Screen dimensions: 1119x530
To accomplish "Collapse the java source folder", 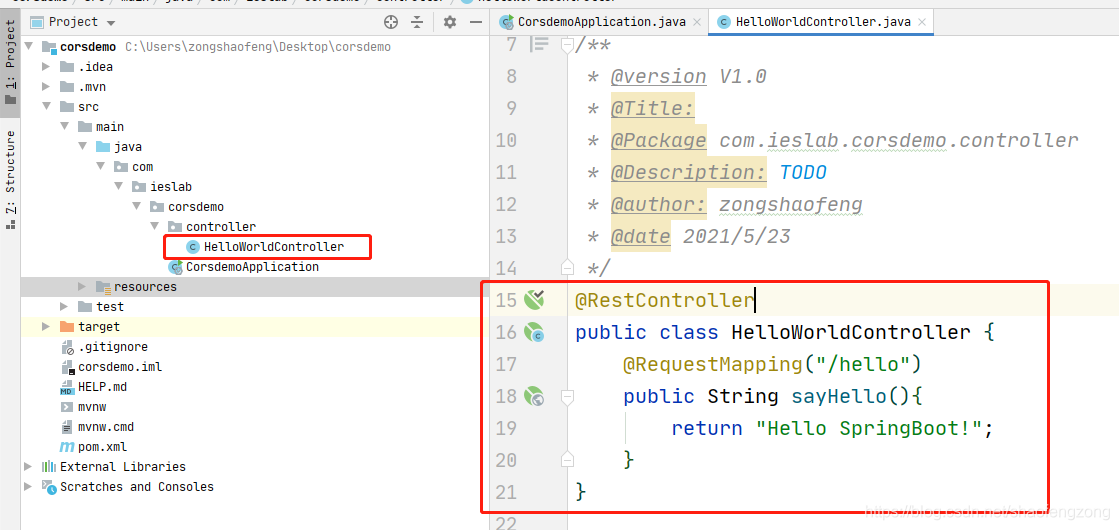I will click(82, 147).
